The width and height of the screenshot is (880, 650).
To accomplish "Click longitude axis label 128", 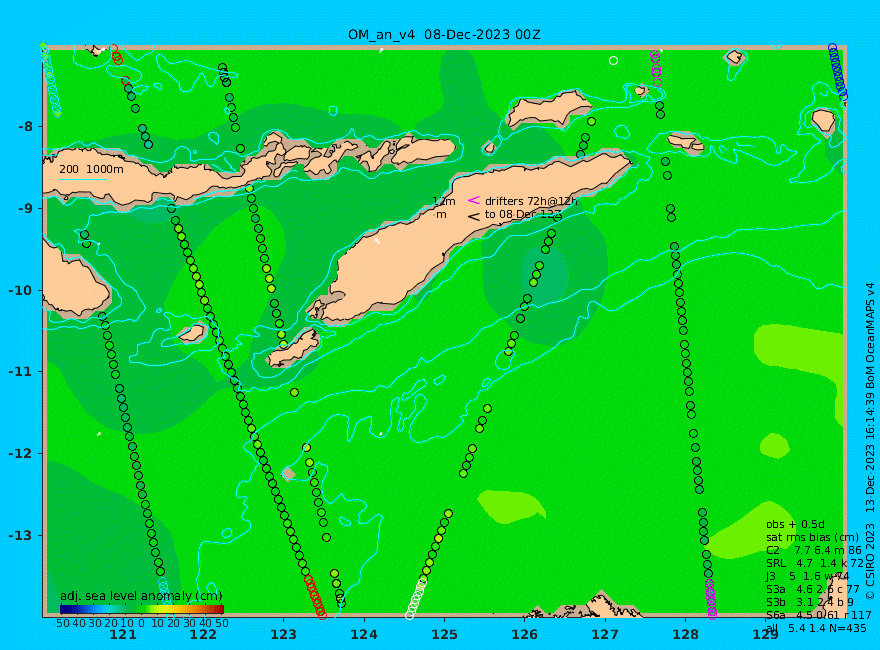I will point(686,635).
